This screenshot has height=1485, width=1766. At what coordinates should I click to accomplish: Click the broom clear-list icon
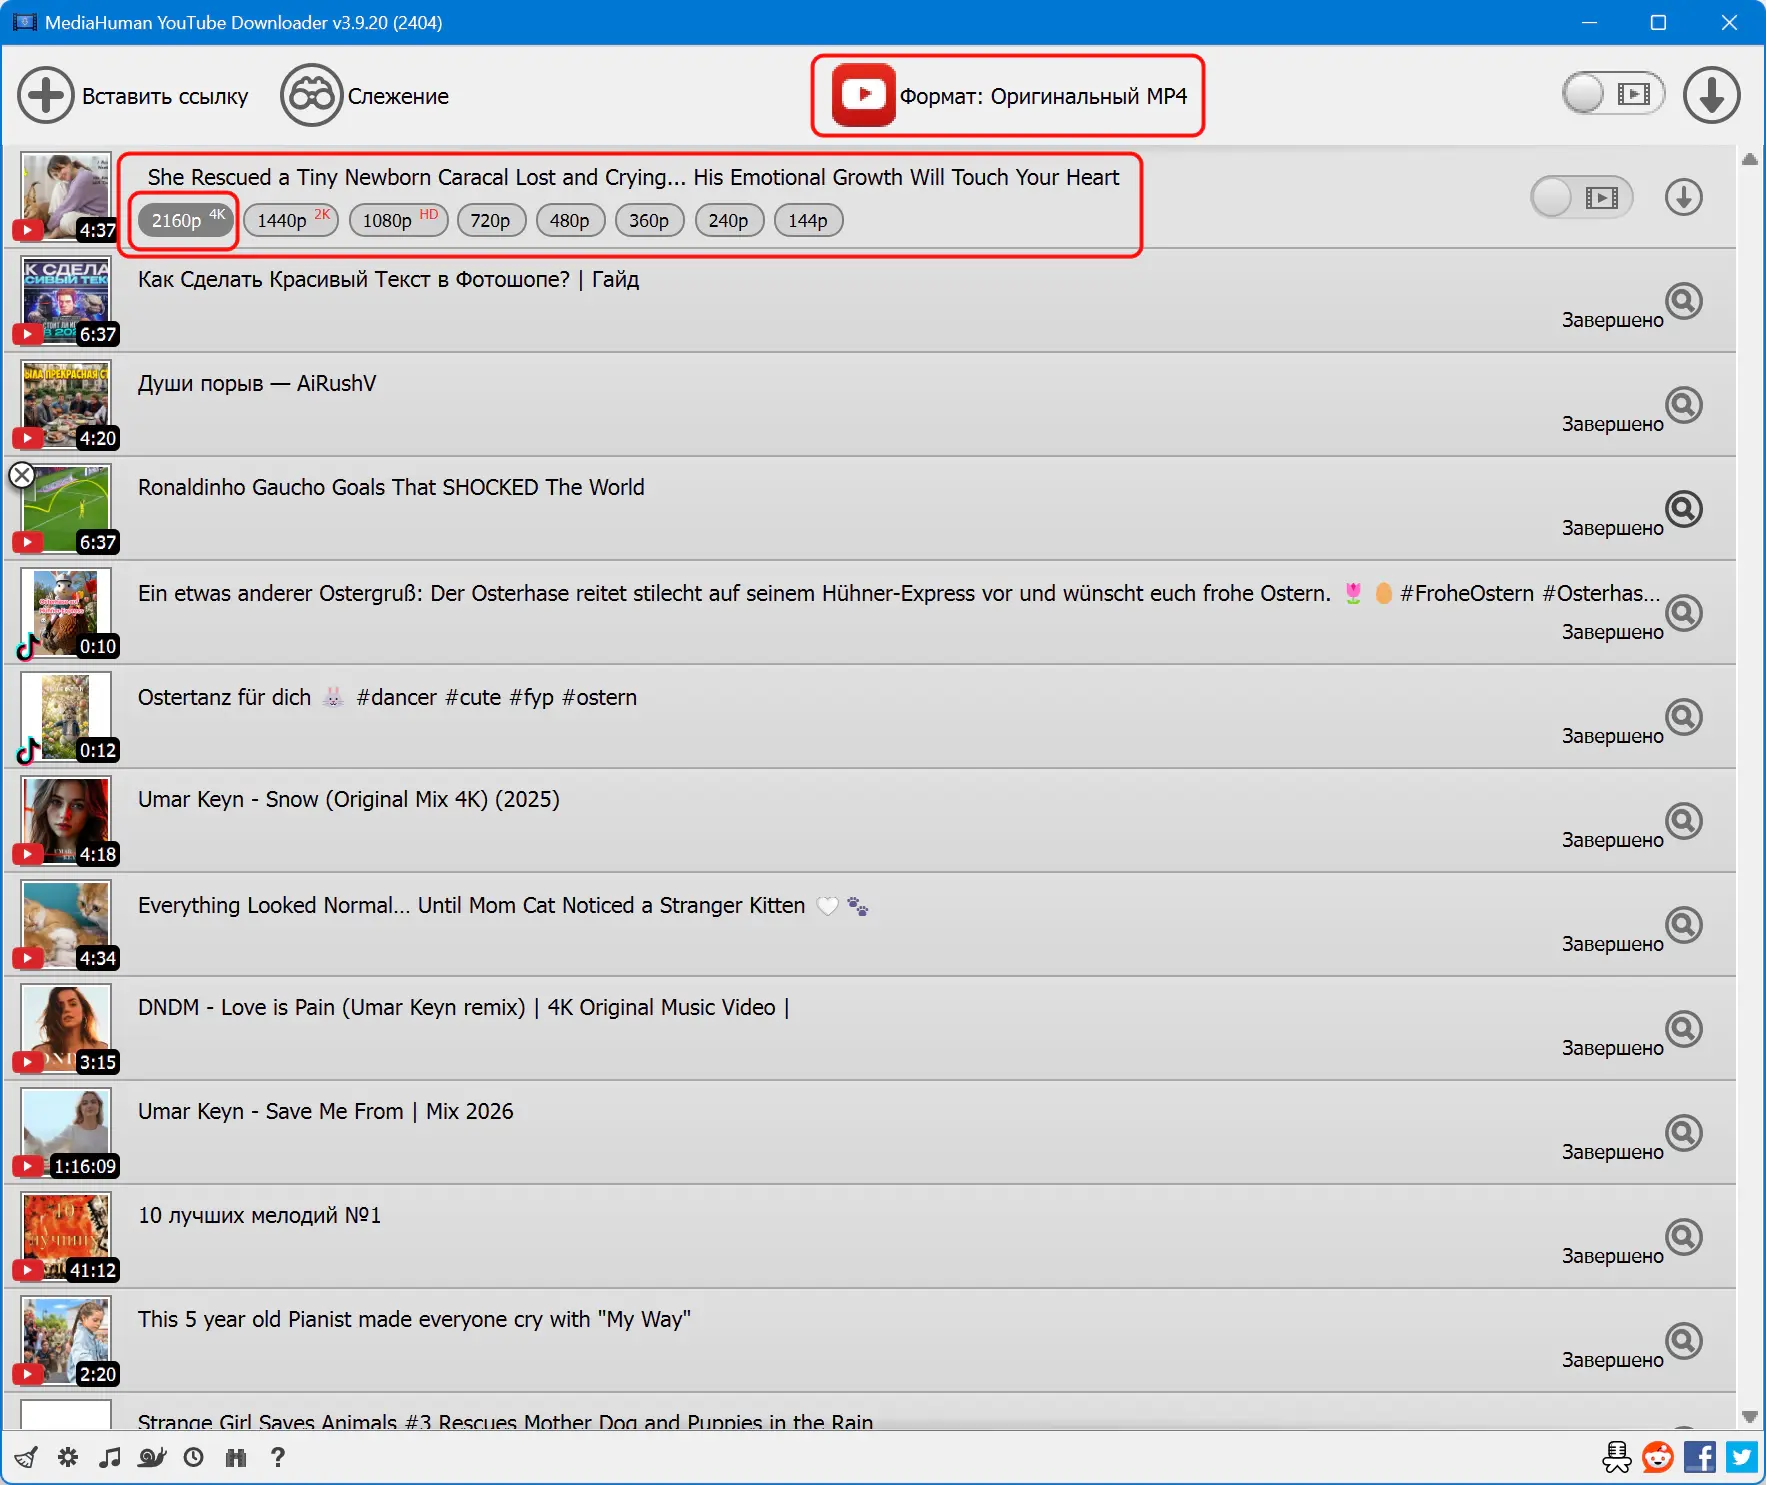tap(26, 1457)
